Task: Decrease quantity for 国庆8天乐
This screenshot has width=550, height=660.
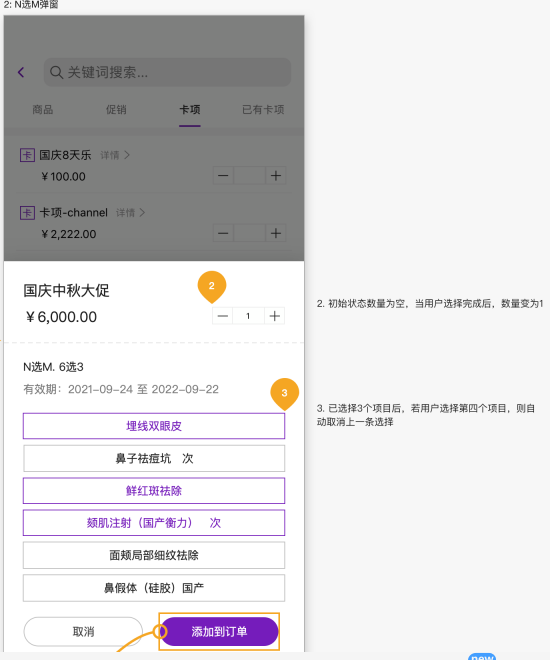Action: [x=223, y=176]
